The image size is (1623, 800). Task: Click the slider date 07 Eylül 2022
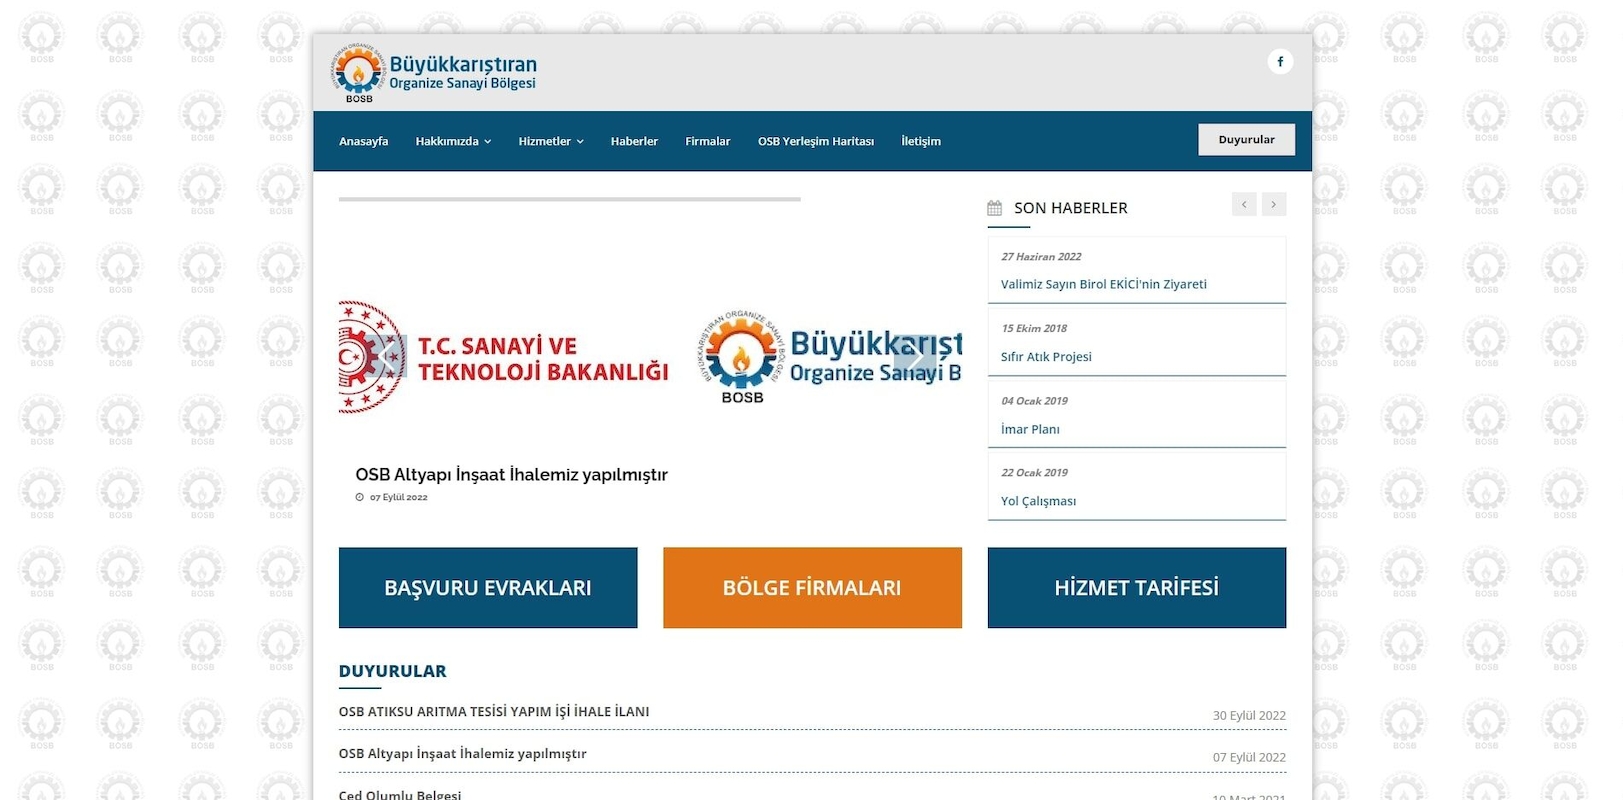[399, 497]
